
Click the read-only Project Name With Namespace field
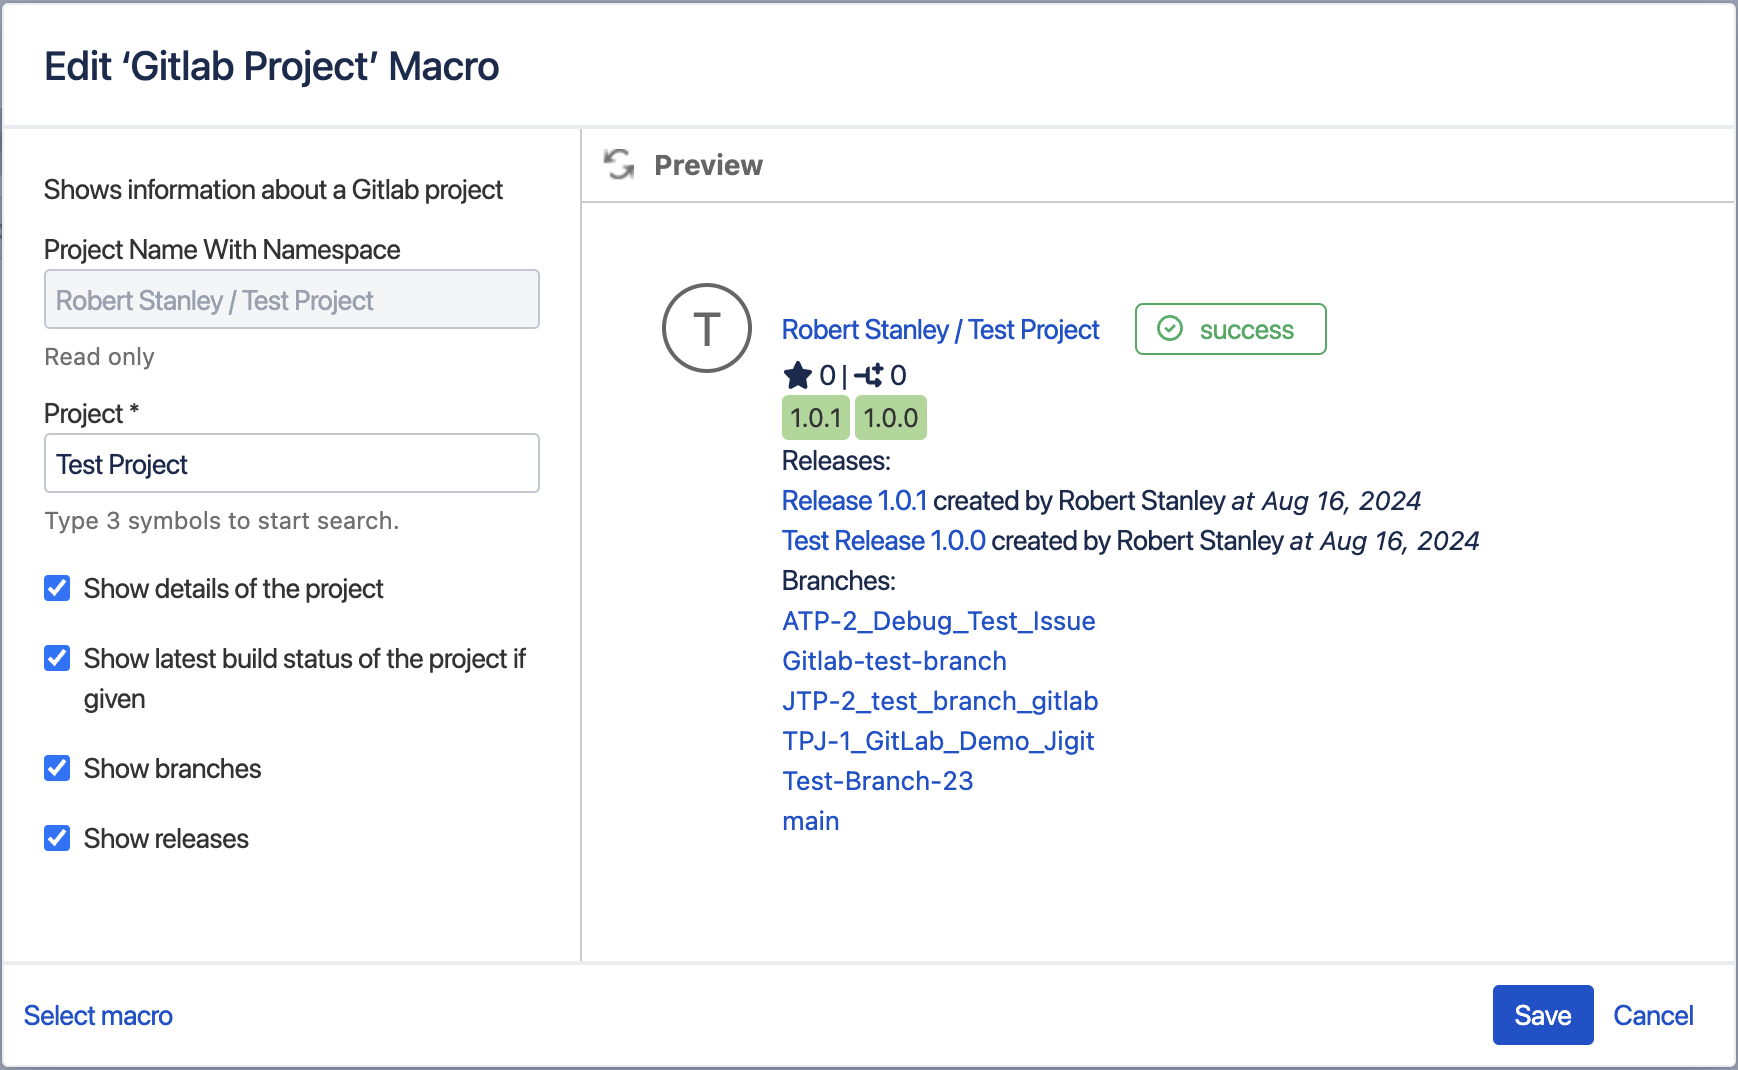(291, 300)
